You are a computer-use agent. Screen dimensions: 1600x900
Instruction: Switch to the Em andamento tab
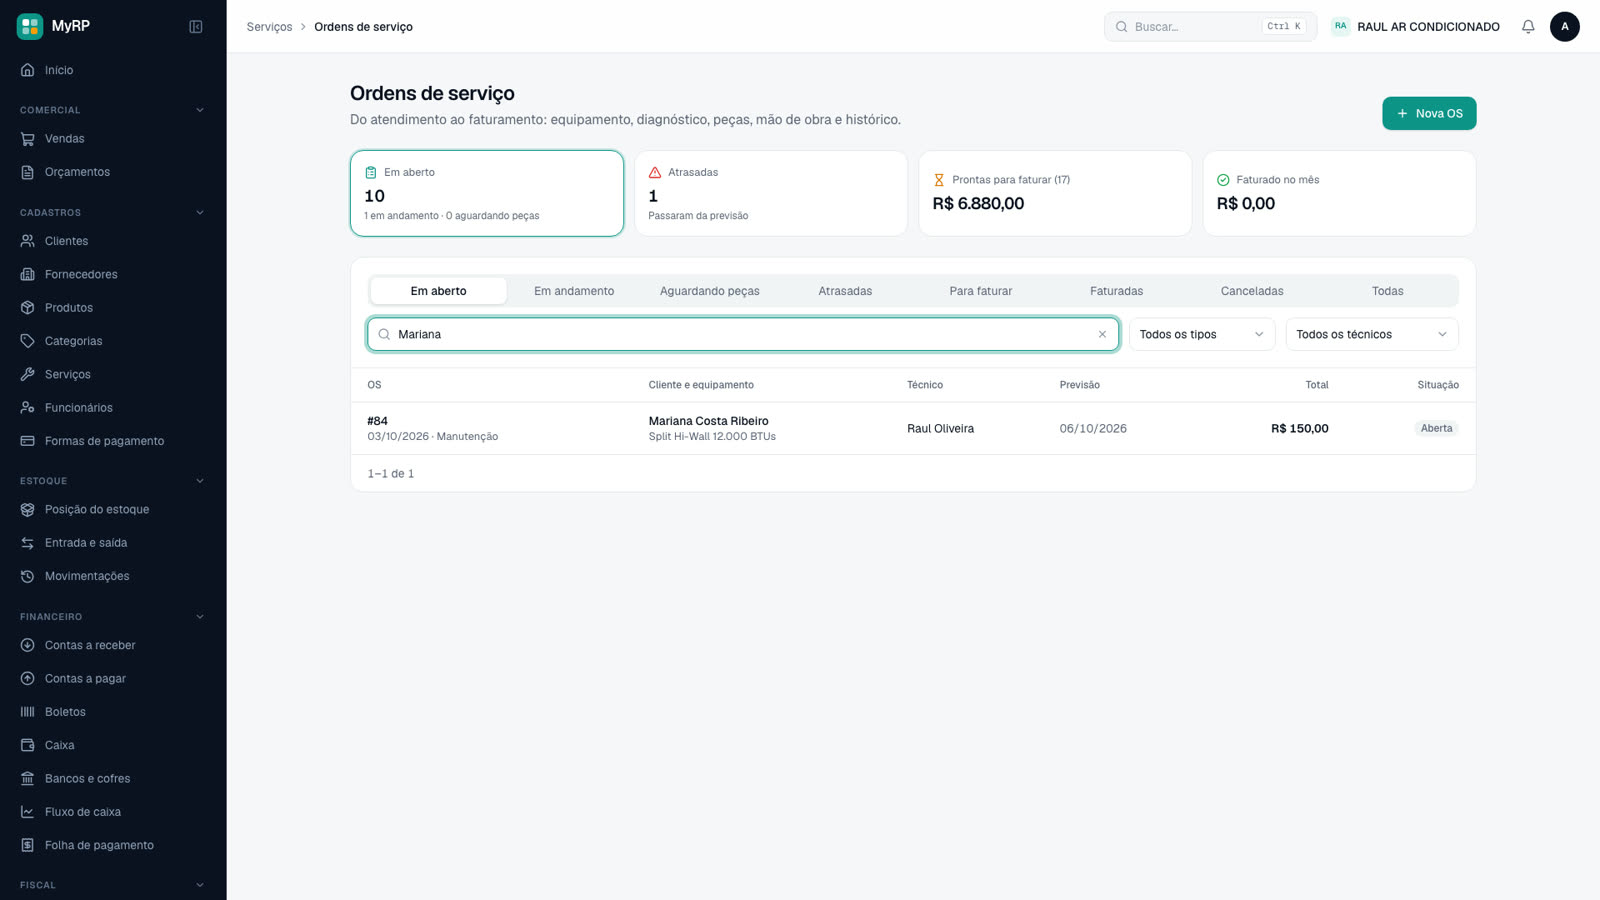574,291
